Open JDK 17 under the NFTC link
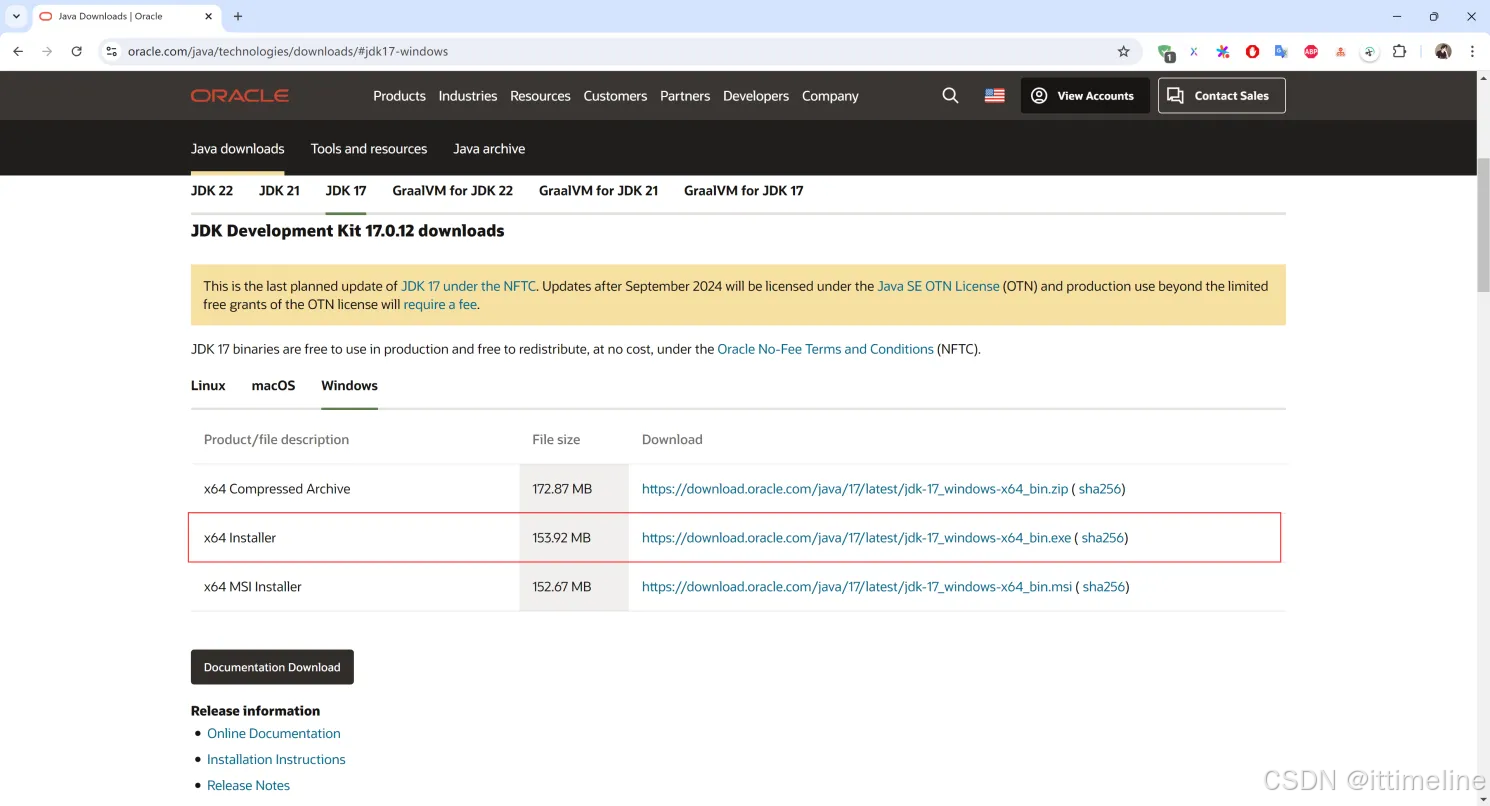 468,286
